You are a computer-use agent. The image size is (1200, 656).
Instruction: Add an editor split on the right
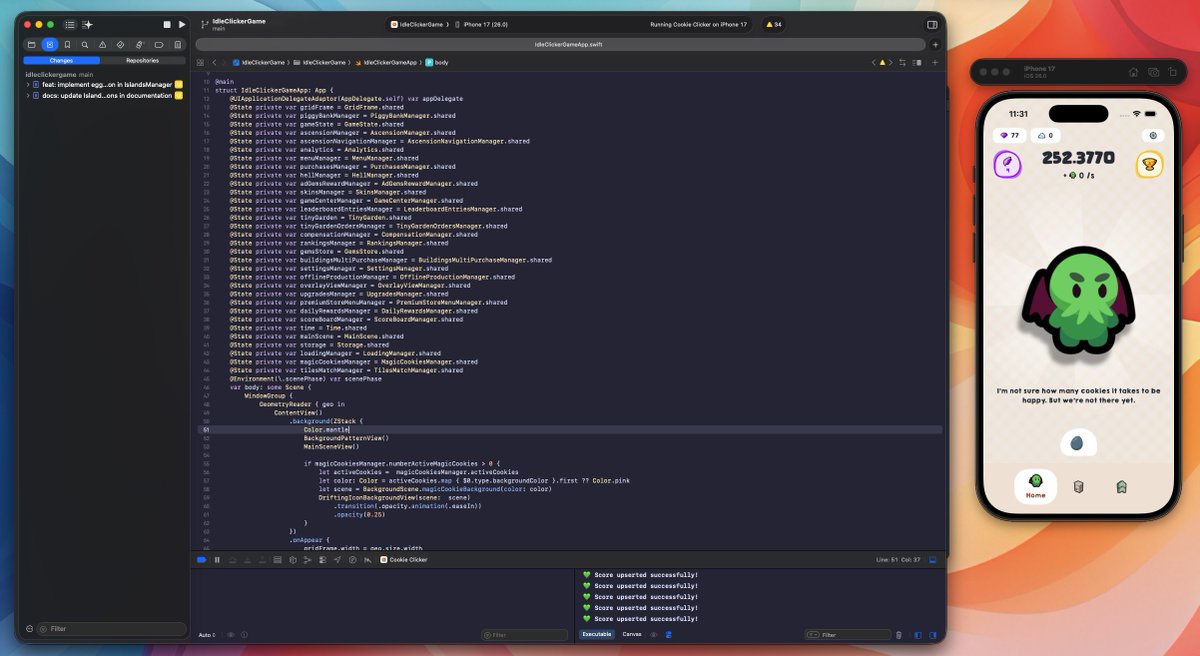coord(935,62)
